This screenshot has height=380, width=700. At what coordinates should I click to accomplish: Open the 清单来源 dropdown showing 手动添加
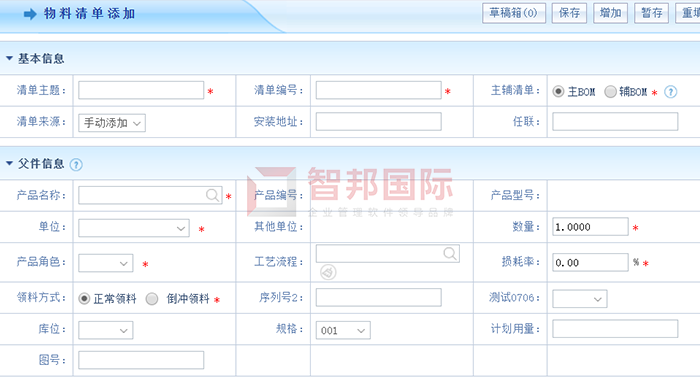[x=112, y=123]
